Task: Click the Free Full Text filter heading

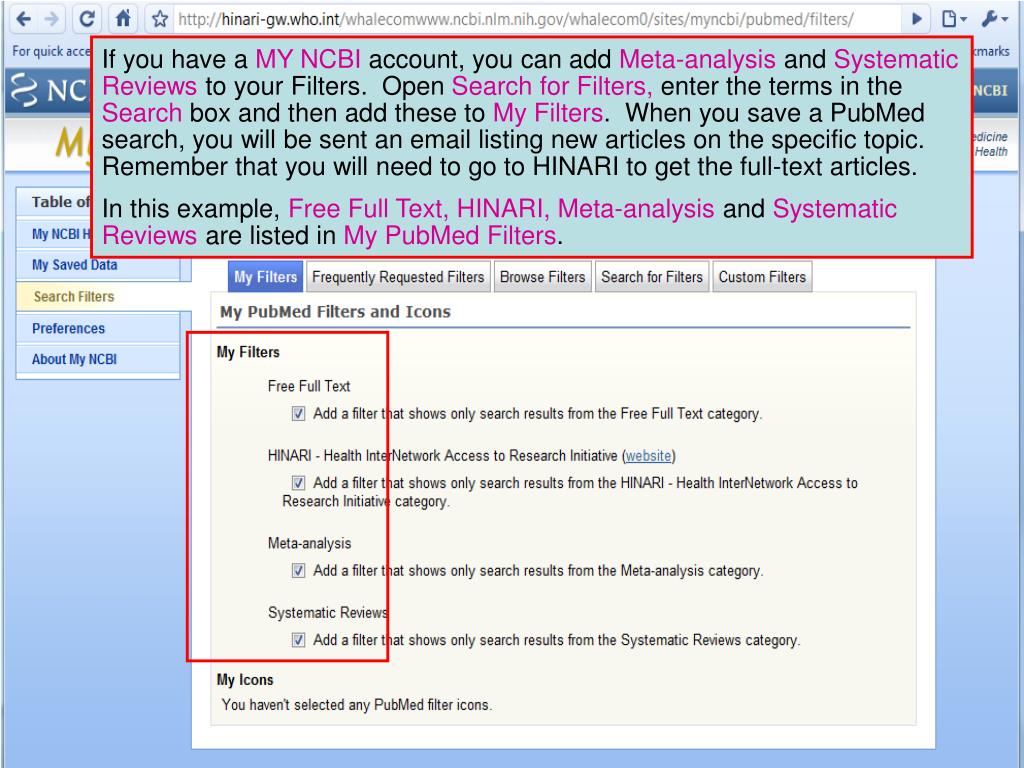Action: 309,386
